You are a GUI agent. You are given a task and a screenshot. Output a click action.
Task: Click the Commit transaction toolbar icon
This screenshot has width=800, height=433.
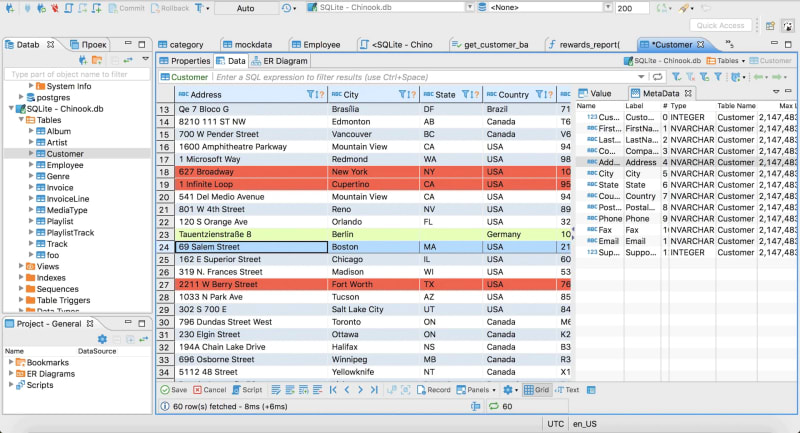[126, 8]
